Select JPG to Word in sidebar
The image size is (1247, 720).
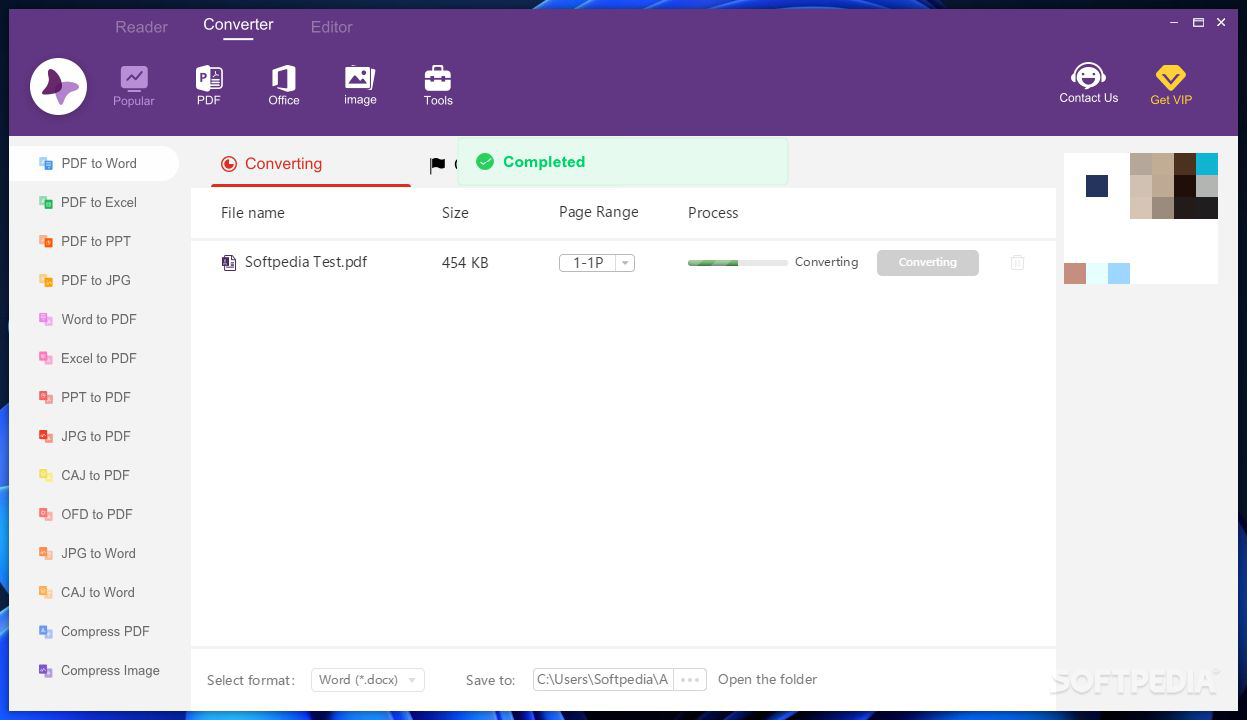pos(94,553)
